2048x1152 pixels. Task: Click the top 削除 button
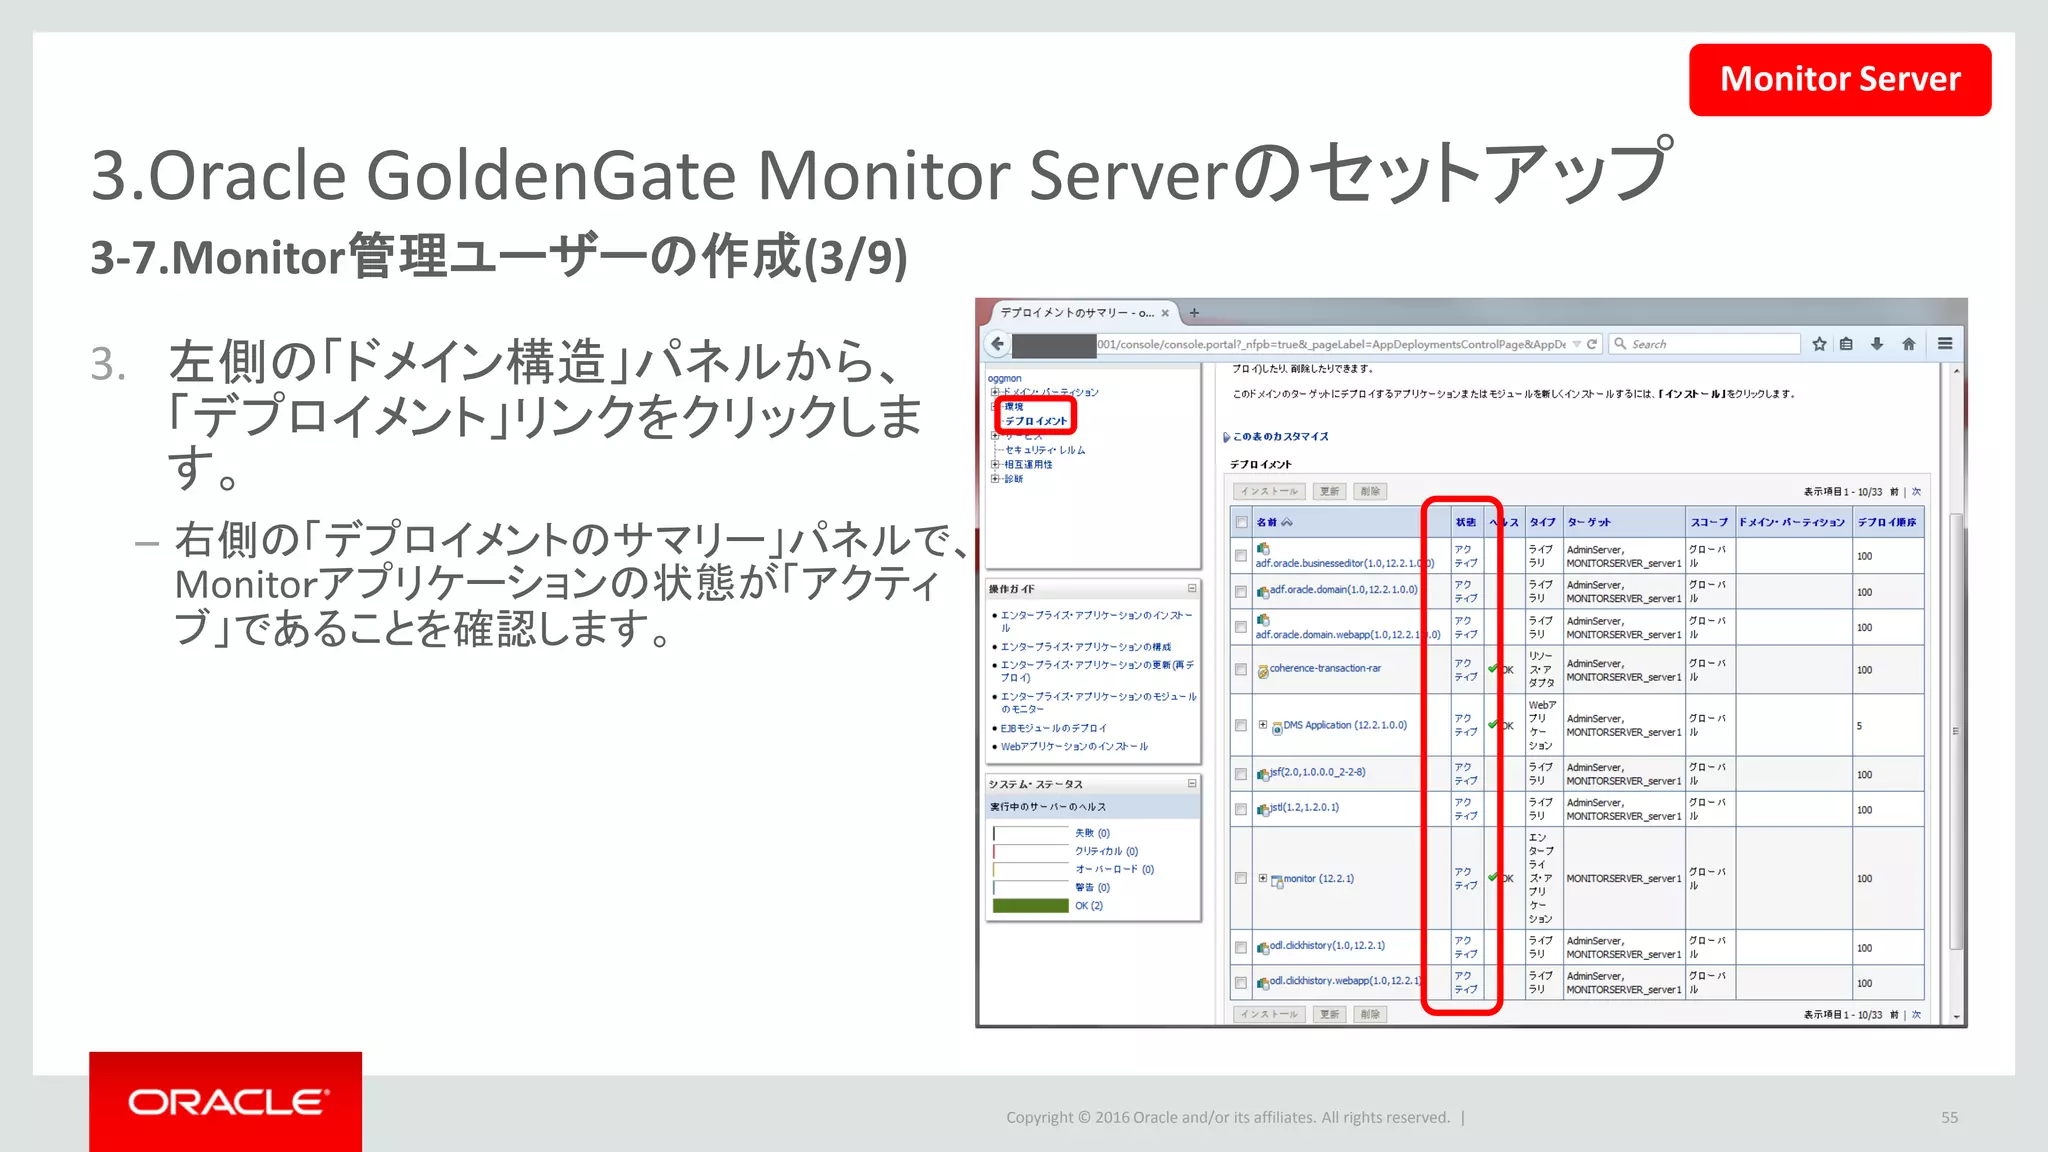pyautogui.click(x=1370, y=491)
